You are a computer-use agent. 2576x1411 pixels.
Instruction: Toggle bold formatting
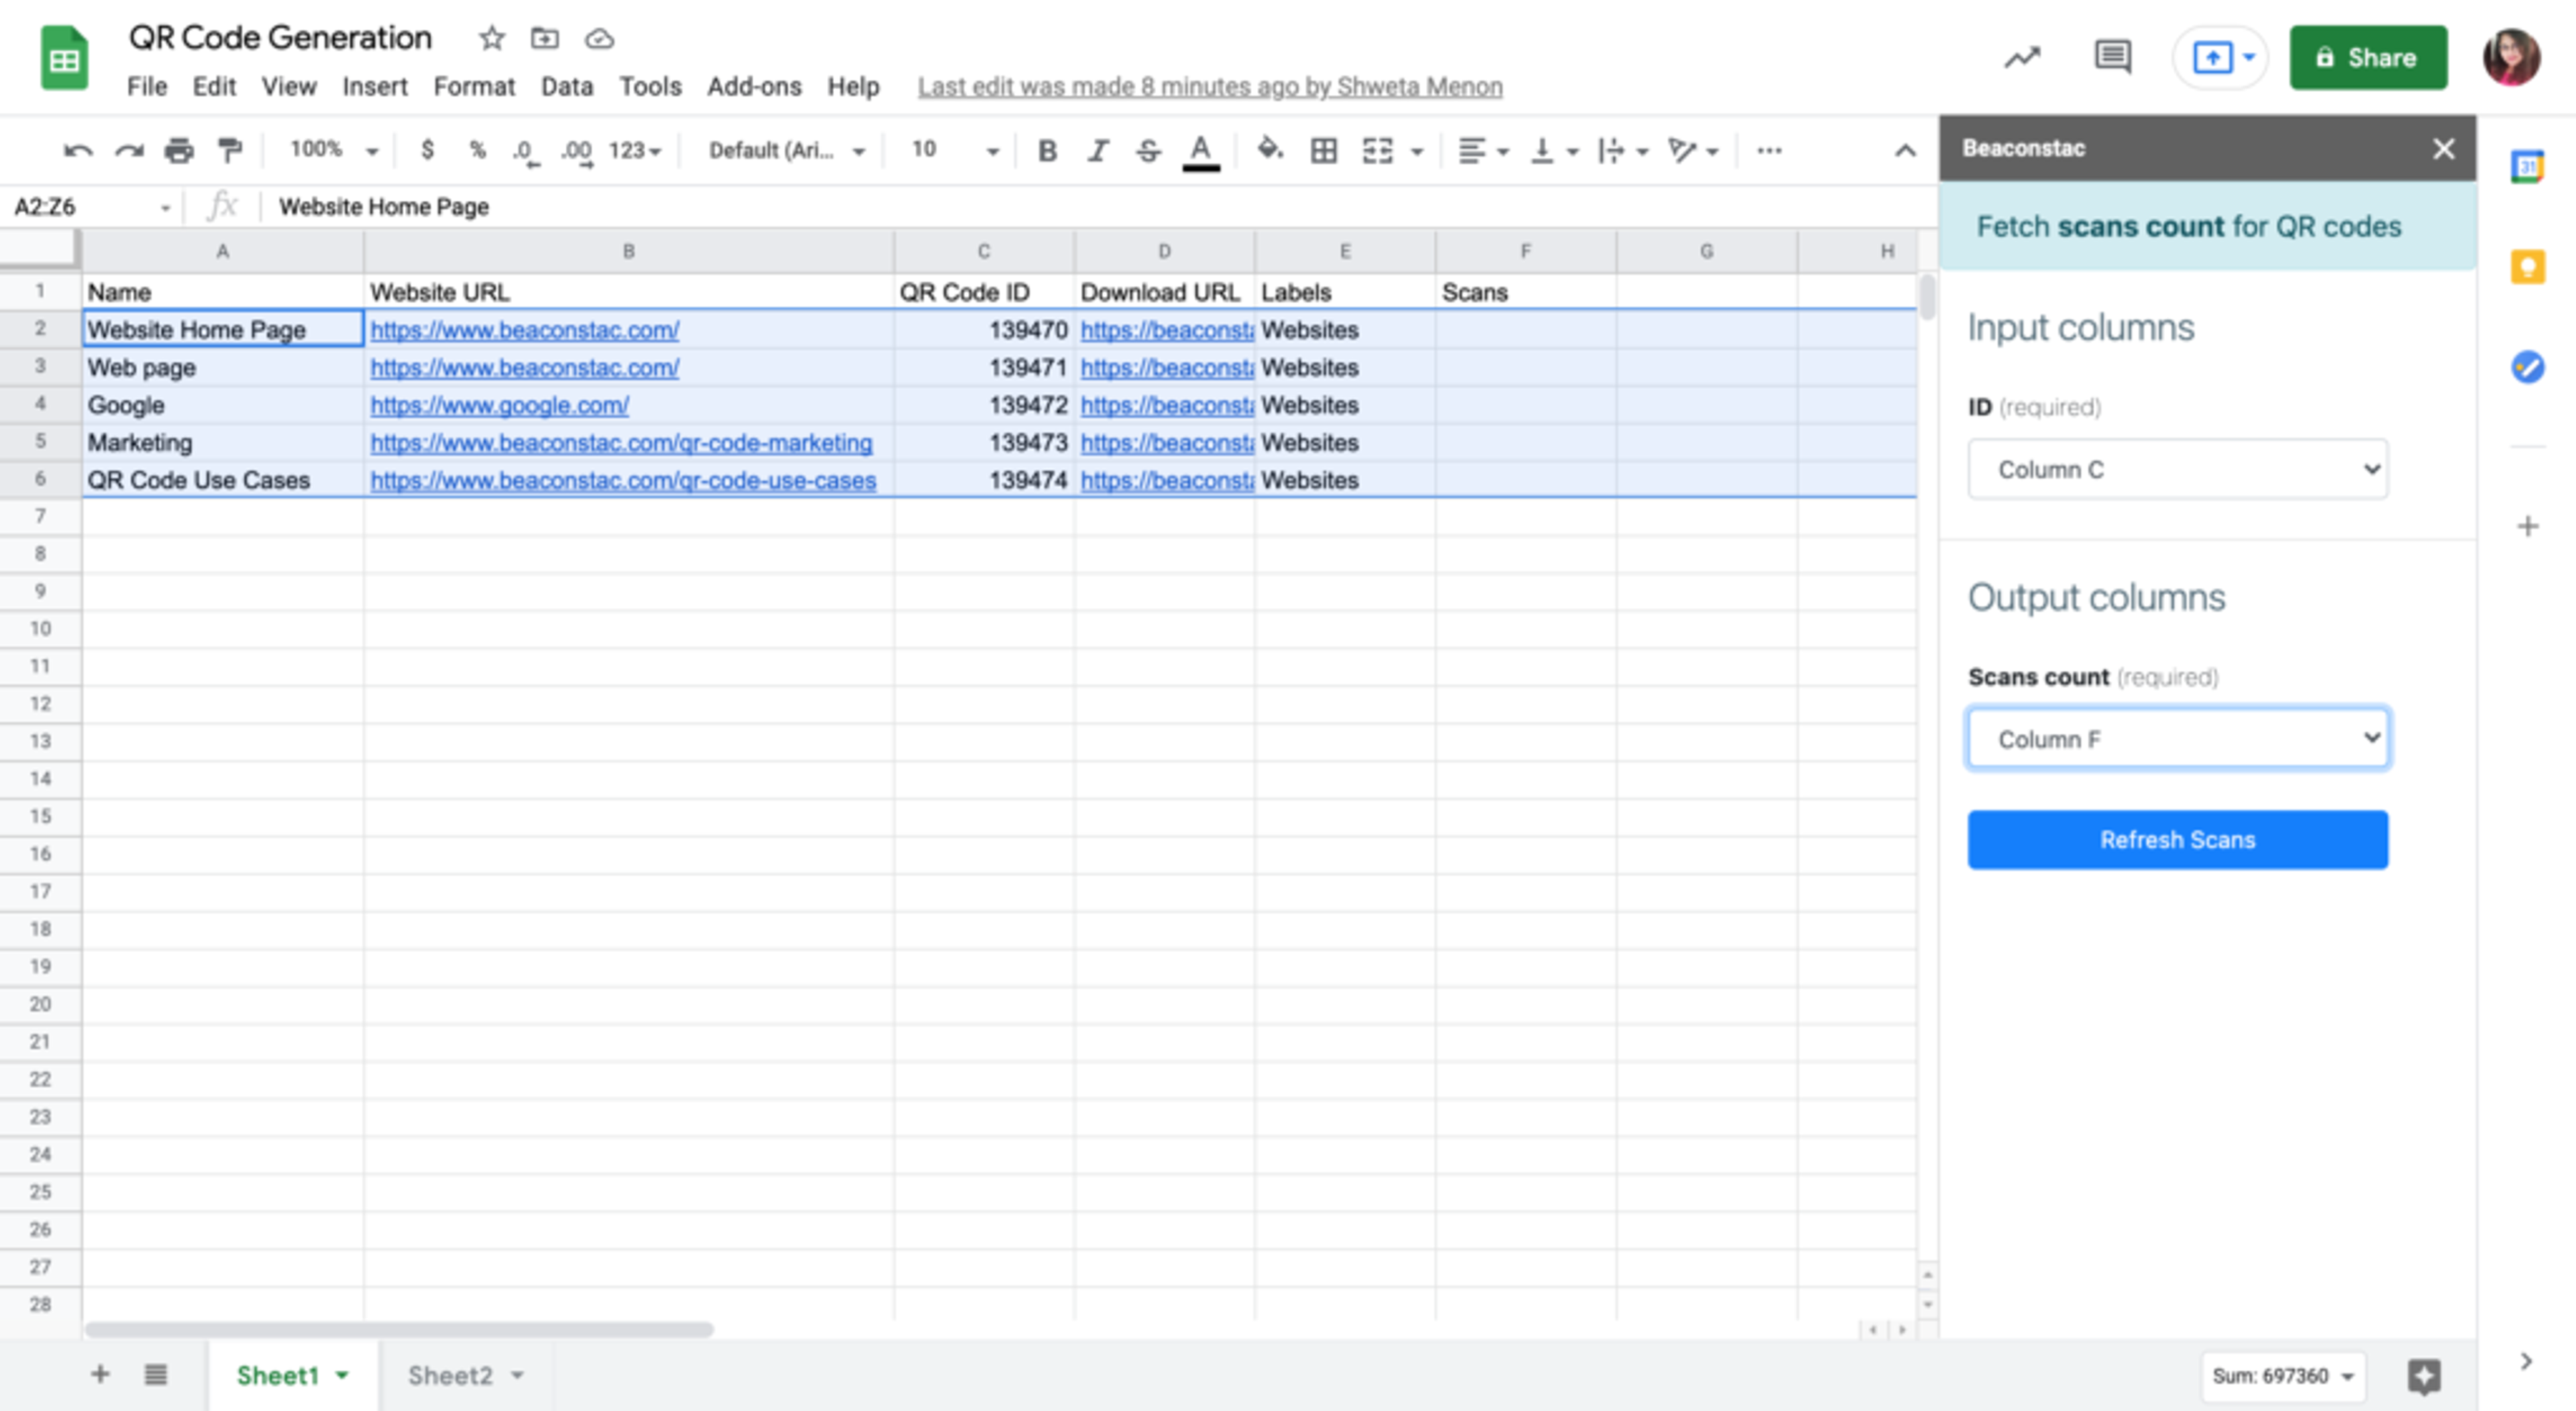point(1047,151)
